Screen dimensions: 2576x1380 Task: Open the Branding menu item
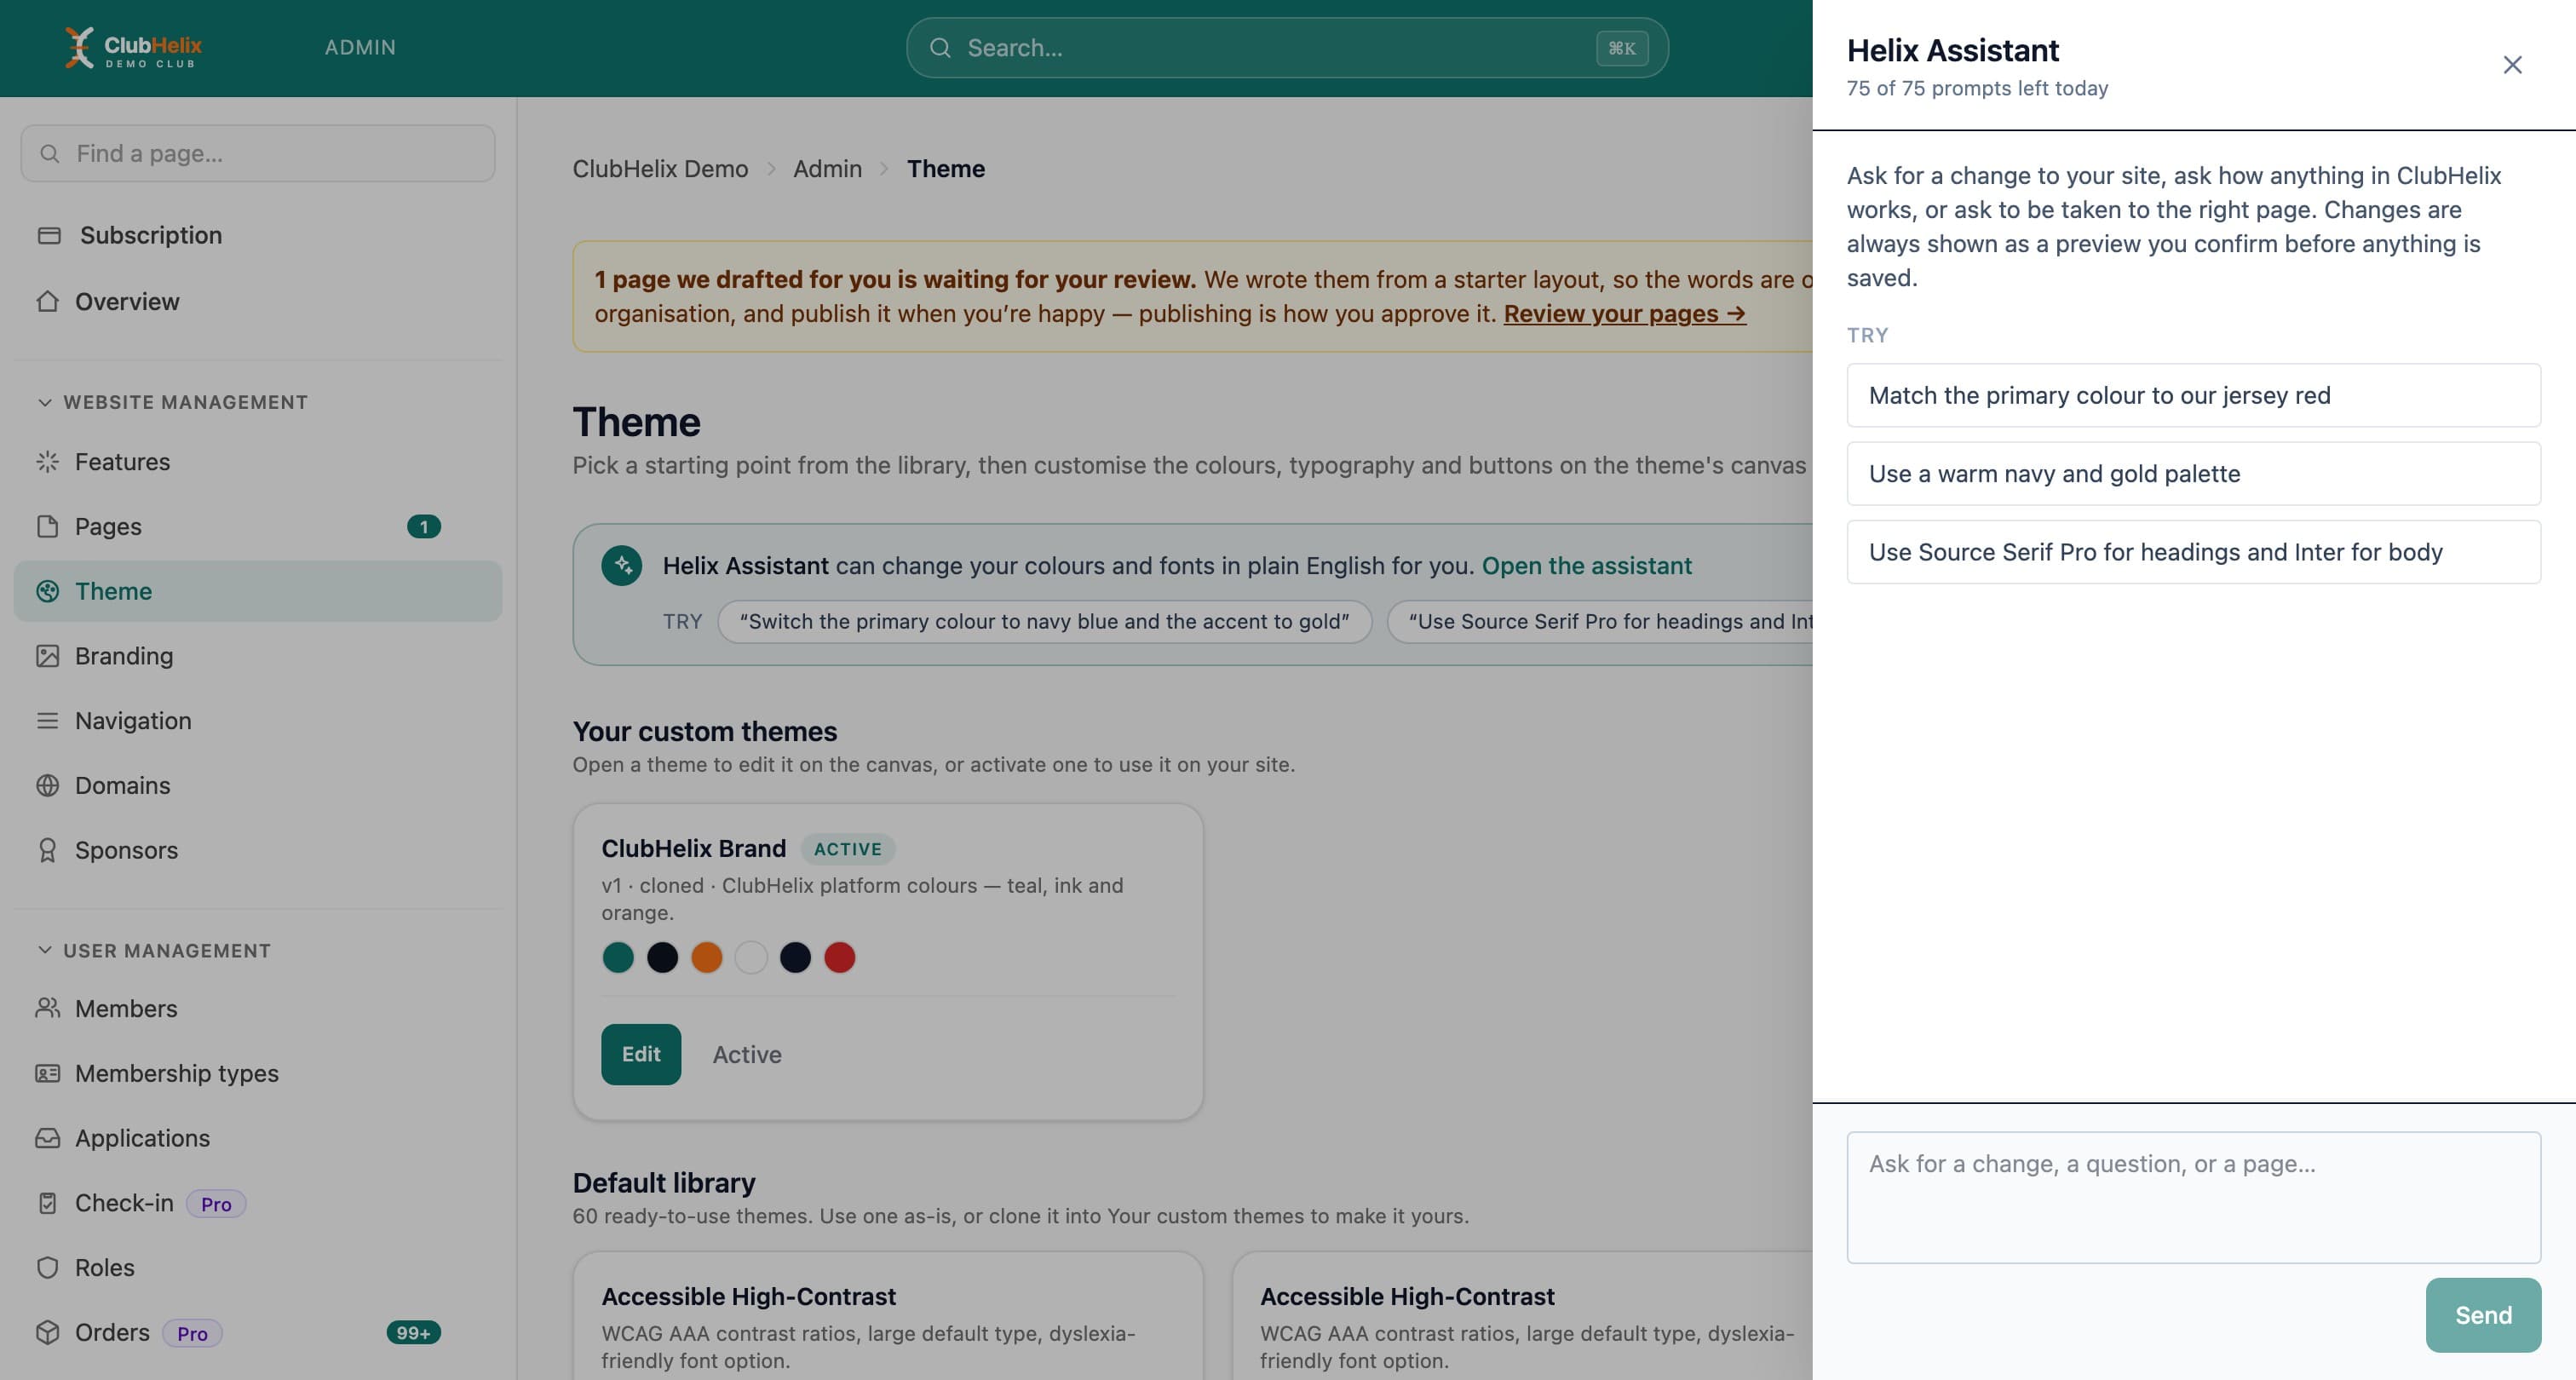click(x=258, y=656)
